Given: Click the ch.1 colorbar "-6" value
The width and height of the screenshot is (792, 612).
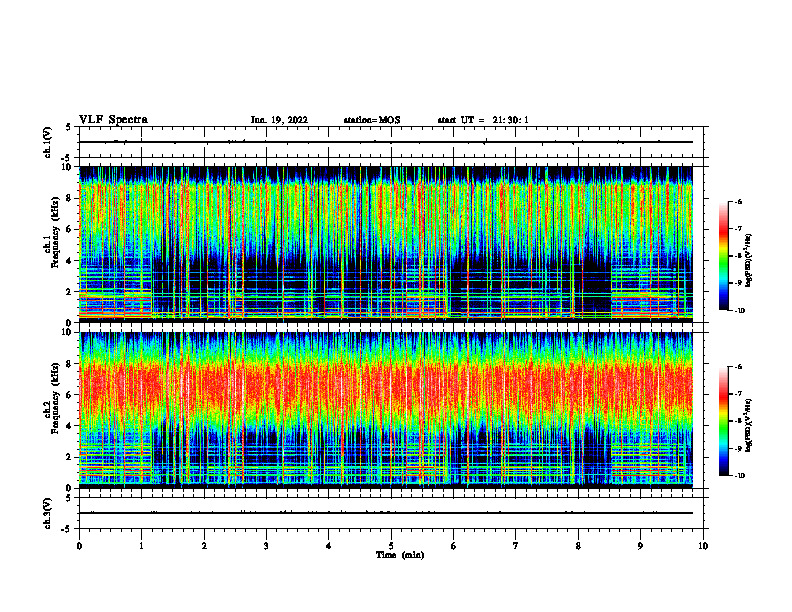Looking at the screenshot, I should (x=739, y=201).
